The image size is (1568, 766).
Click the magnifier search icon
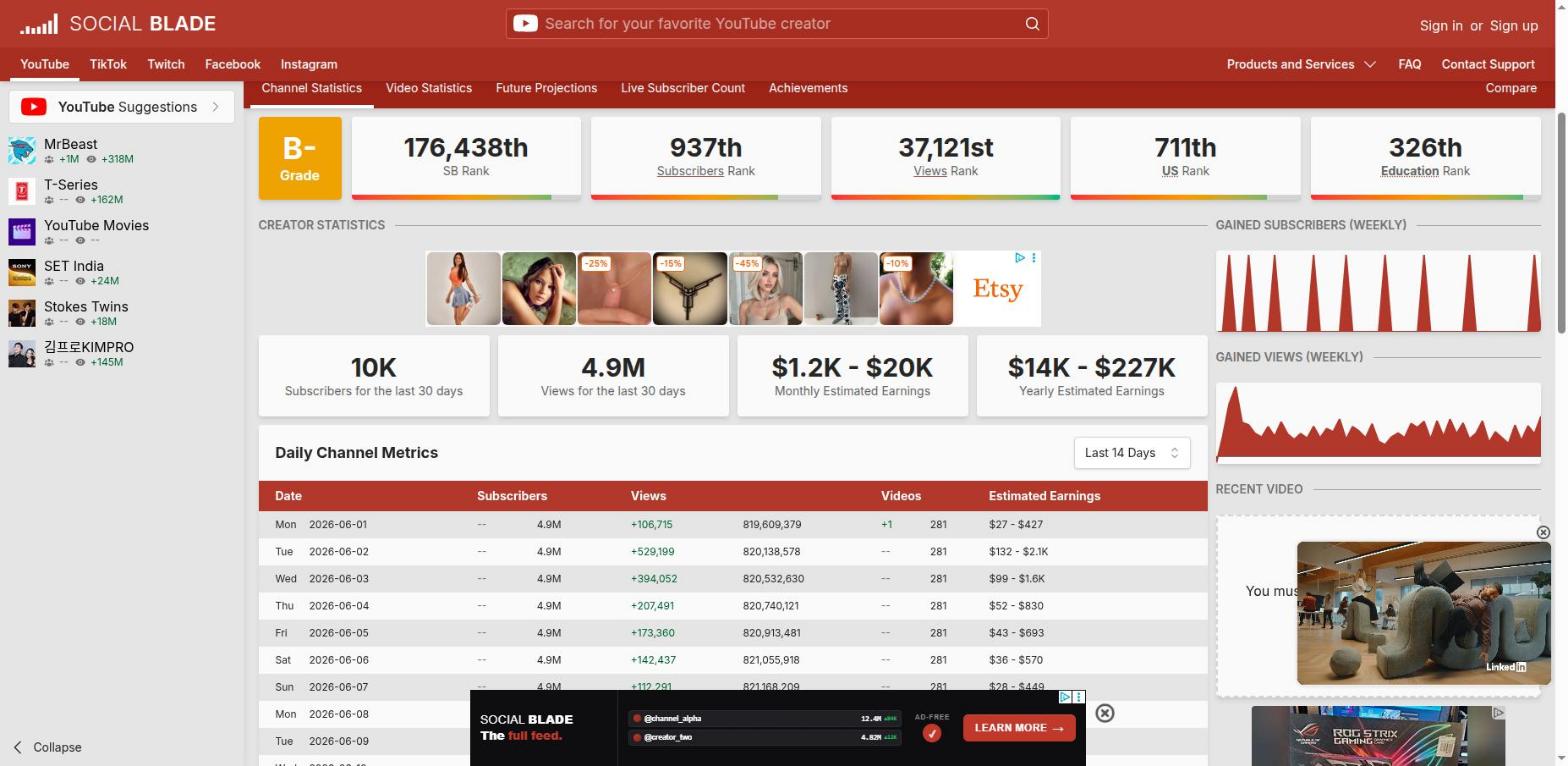click(1032, 24)
